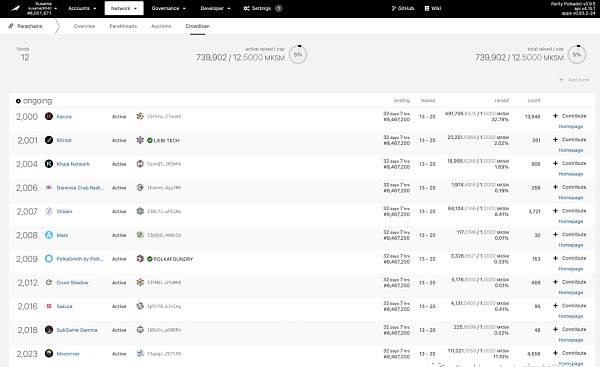Click the Contribute plus icon for Mars
Image resolution: width=600 pixels, height=367 pixels.
555,235
